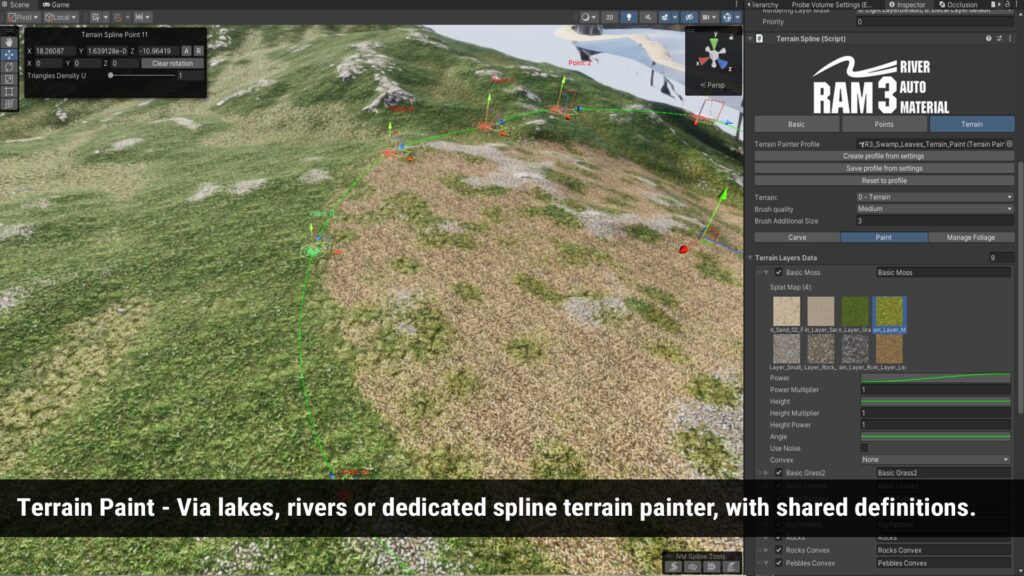Select the Rotate tool
The image size is (1024, 576).
[10, 67]
